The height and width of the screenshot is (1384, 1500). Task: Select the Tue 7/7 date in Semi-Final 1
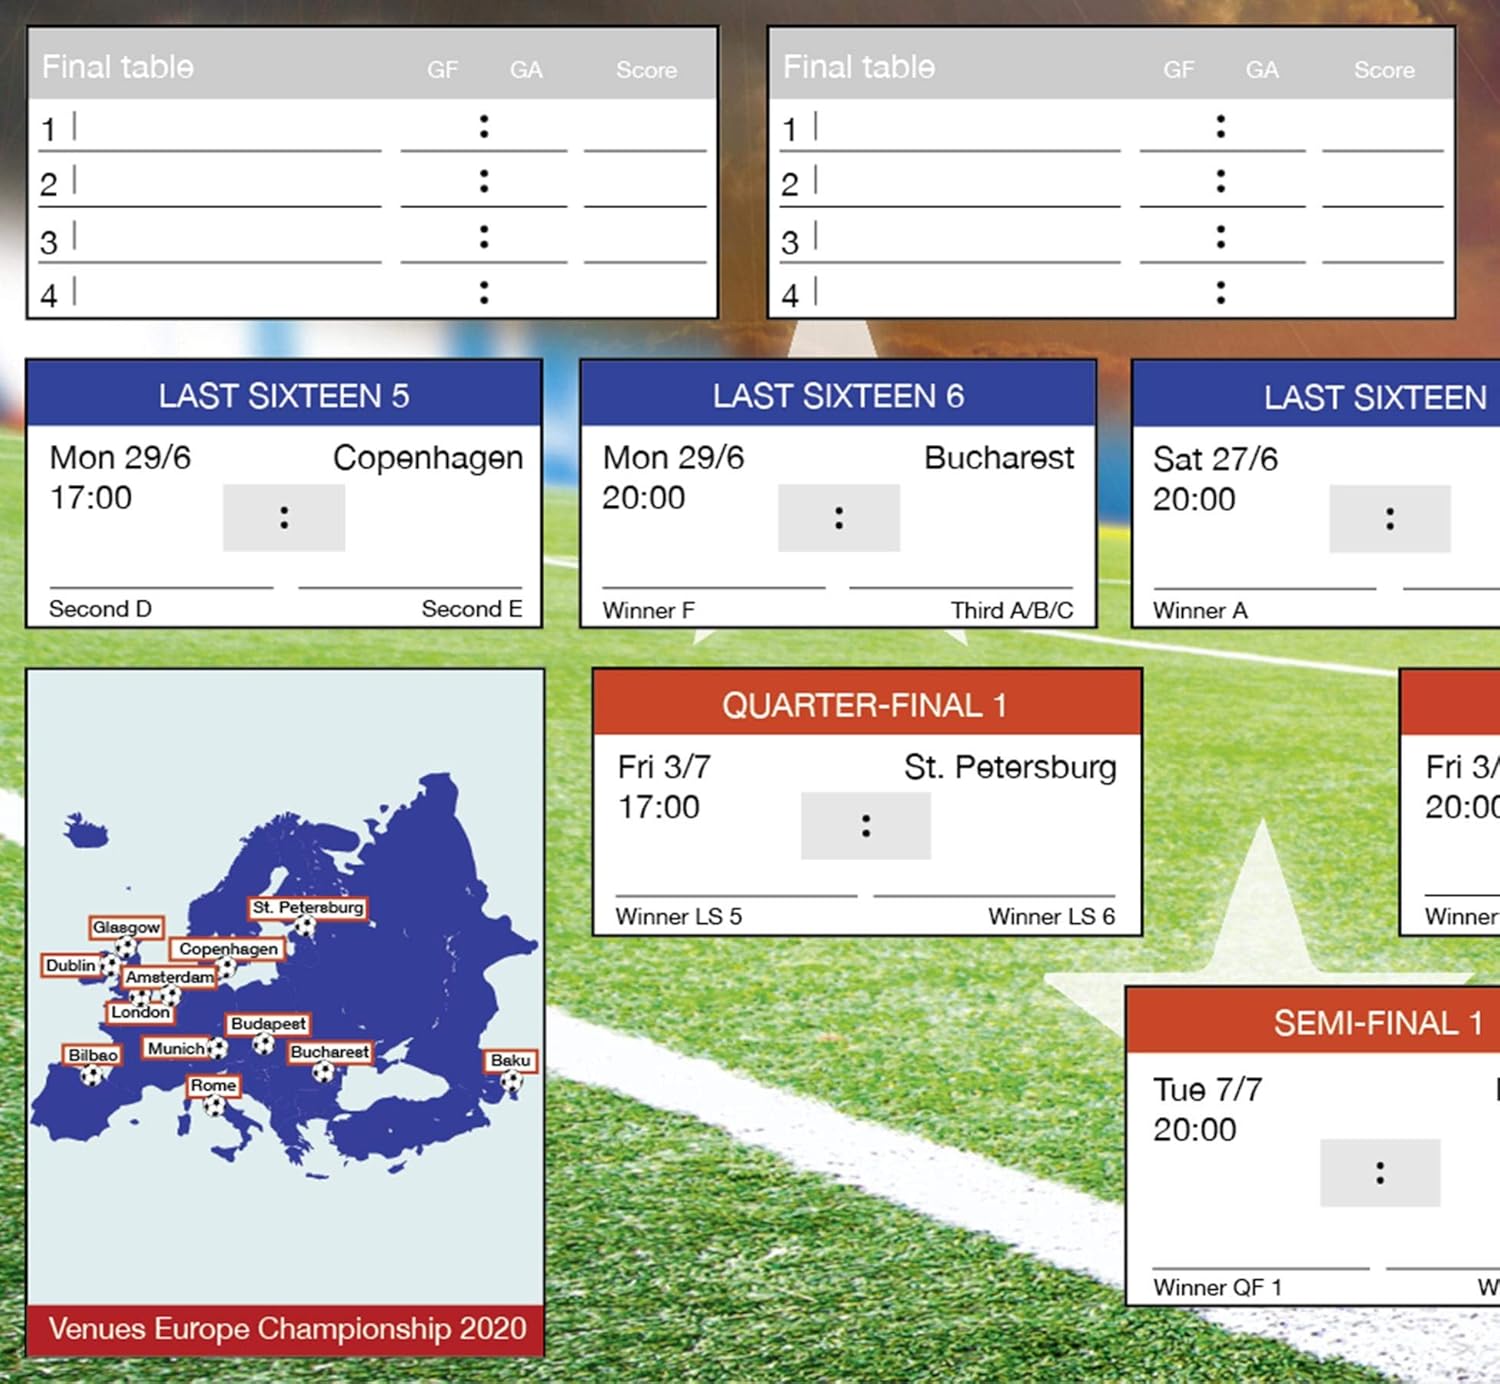click(1207, 1089)
